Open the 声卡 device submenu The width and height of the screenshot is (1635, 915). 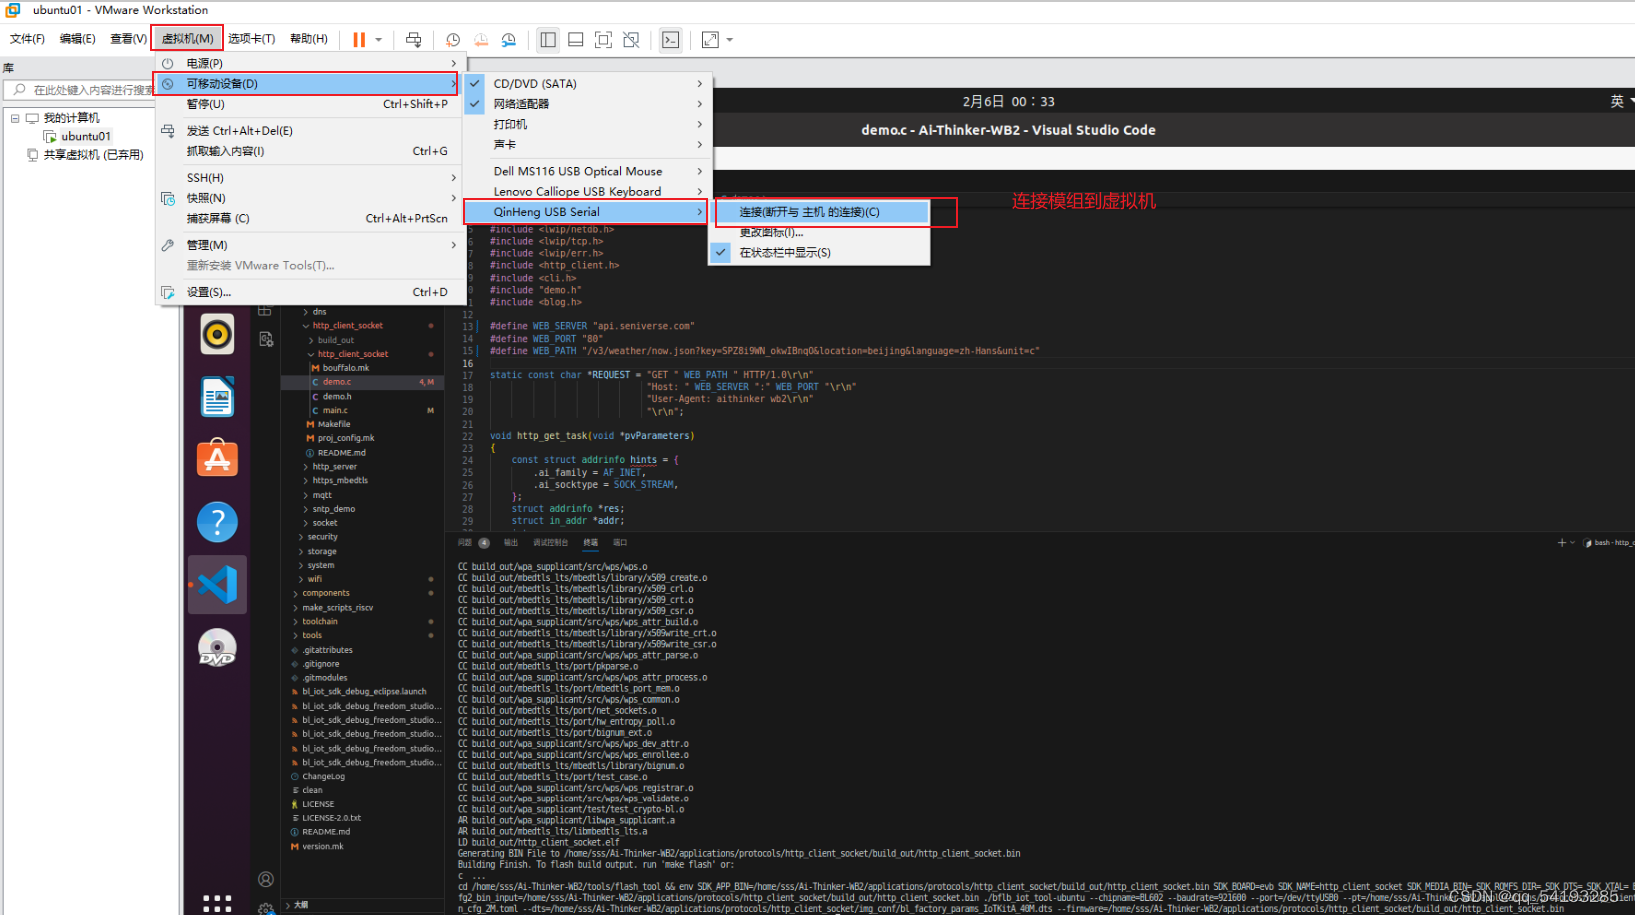pyautogui.click(x=586, y=145)
